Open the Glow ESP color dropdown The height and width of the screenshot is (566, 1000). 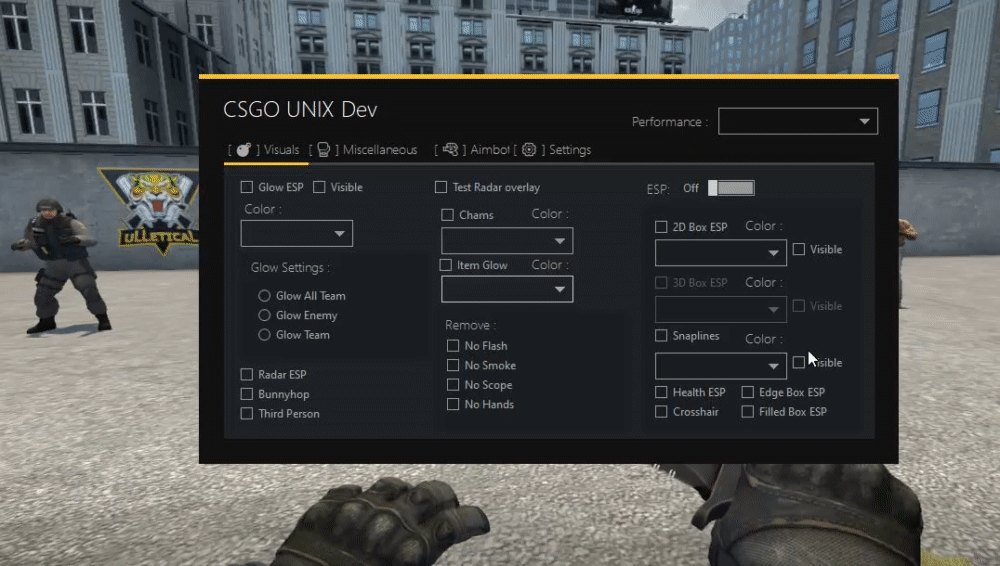[x=297, y=234]
